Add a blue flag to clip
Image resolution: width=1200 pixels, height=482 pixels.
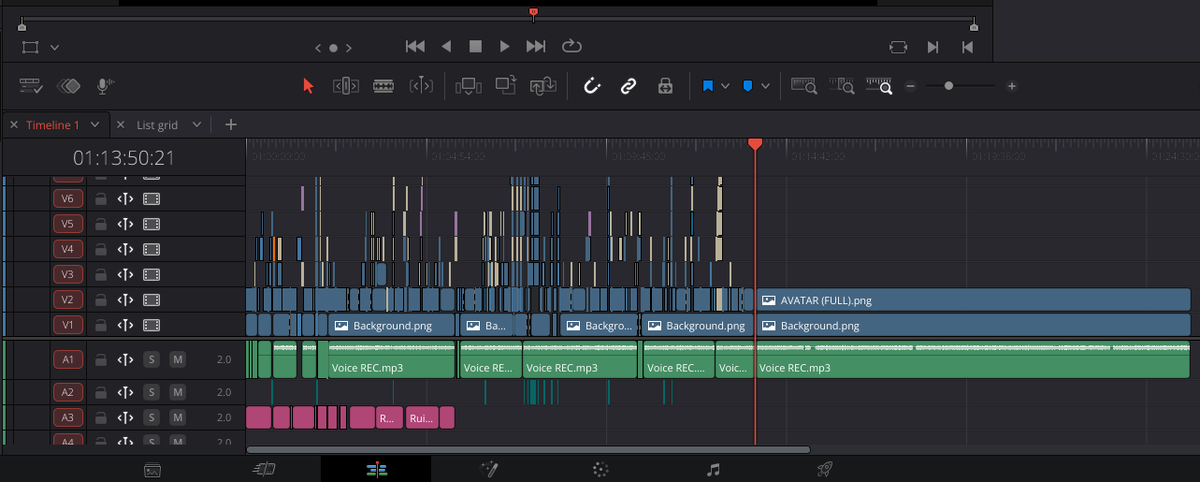coord(707,87)
